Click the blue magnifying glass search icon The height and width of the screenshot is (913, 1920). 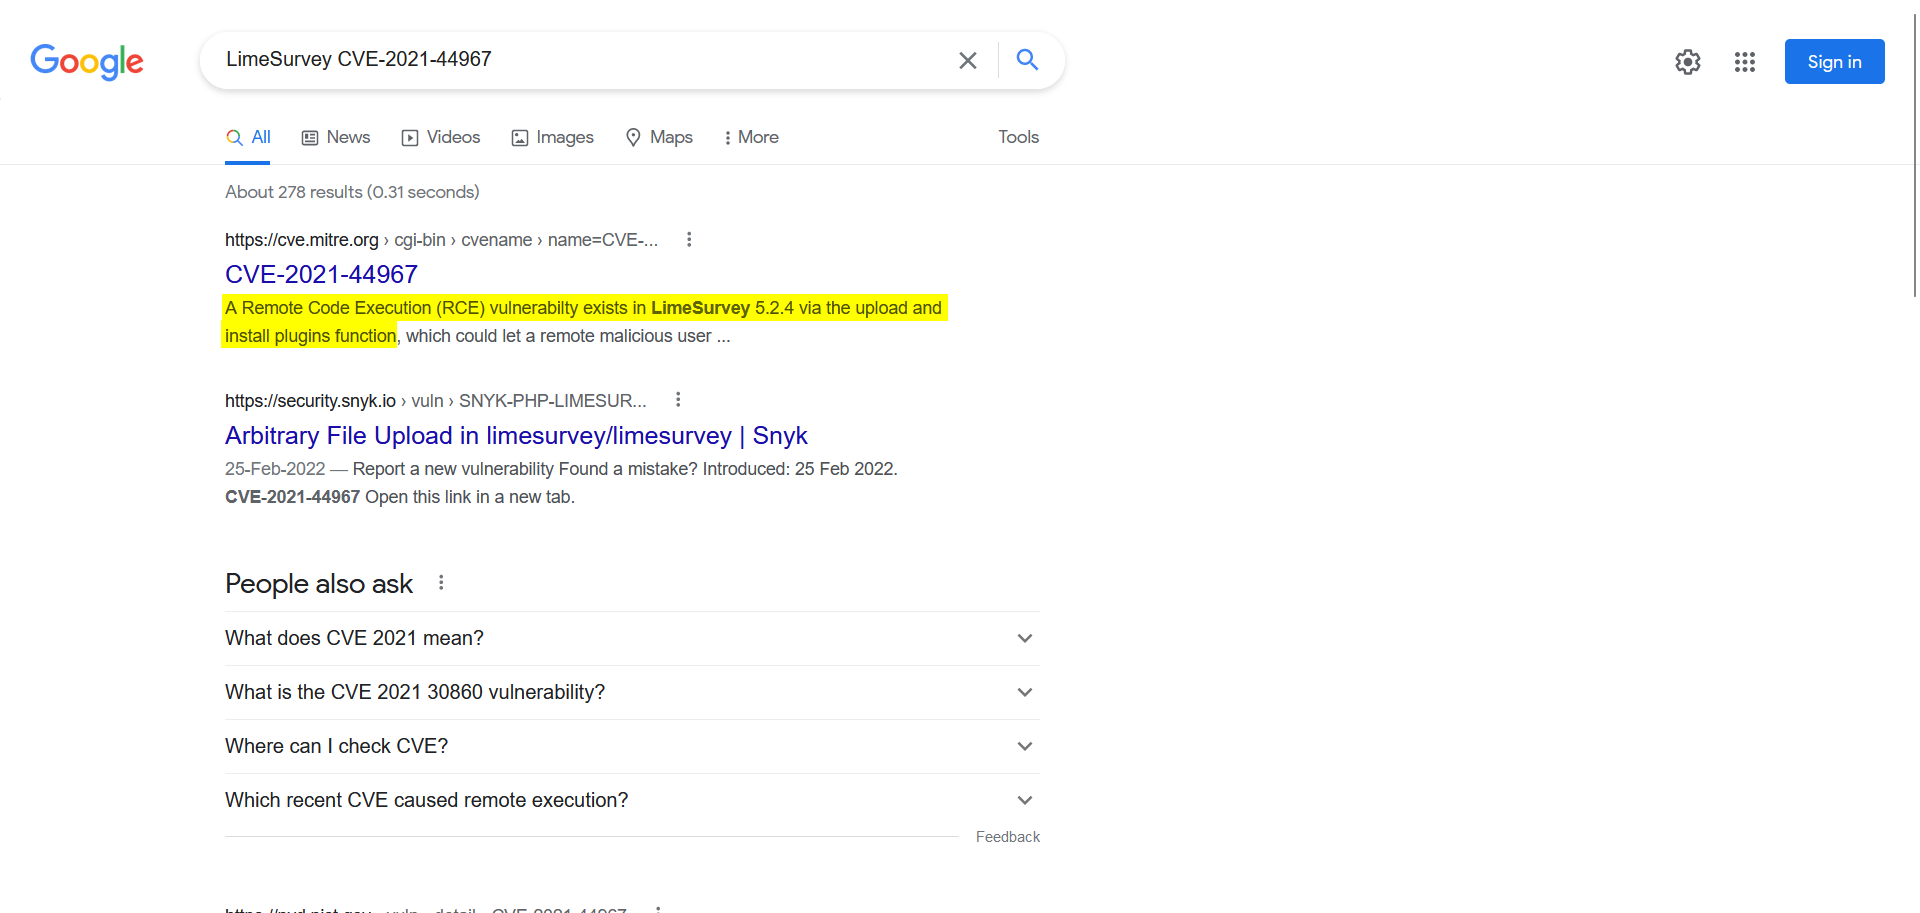[1027, 60]
